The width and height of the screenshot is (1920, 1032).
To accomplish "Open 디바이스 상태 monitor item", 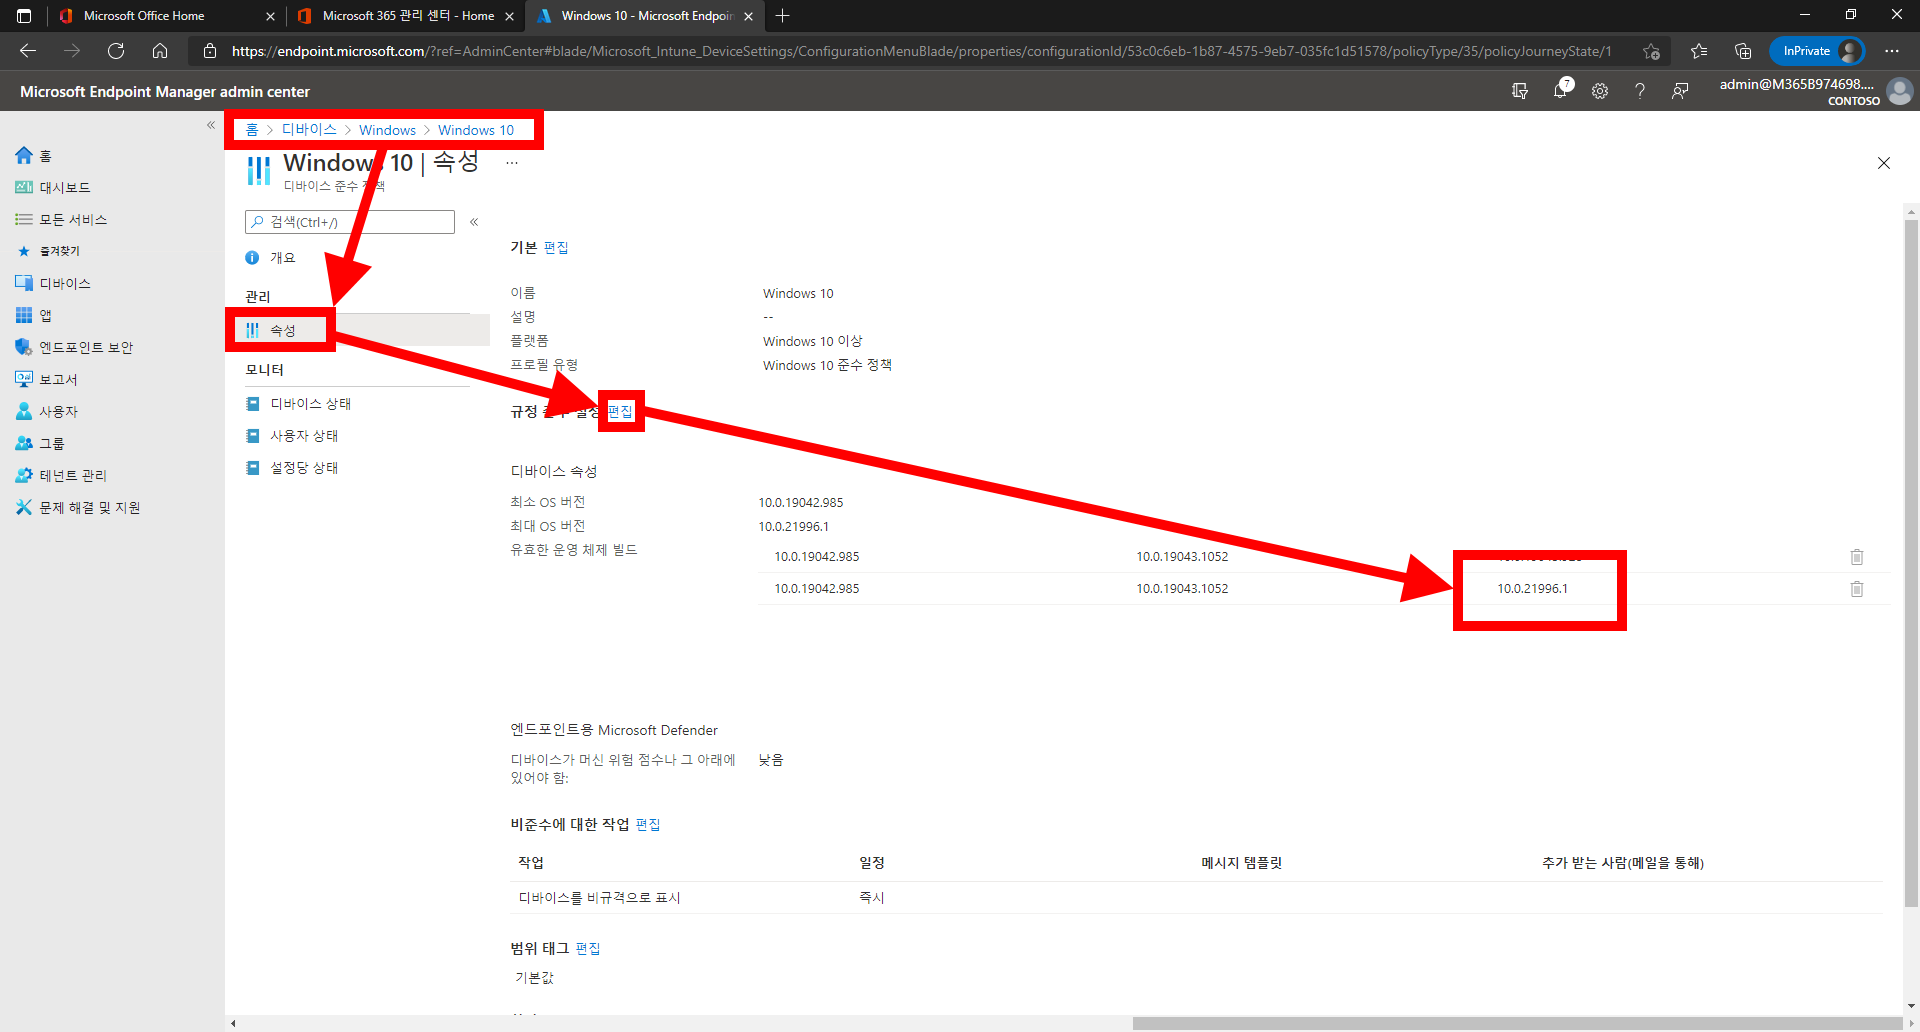I will (x=311, y=404).
